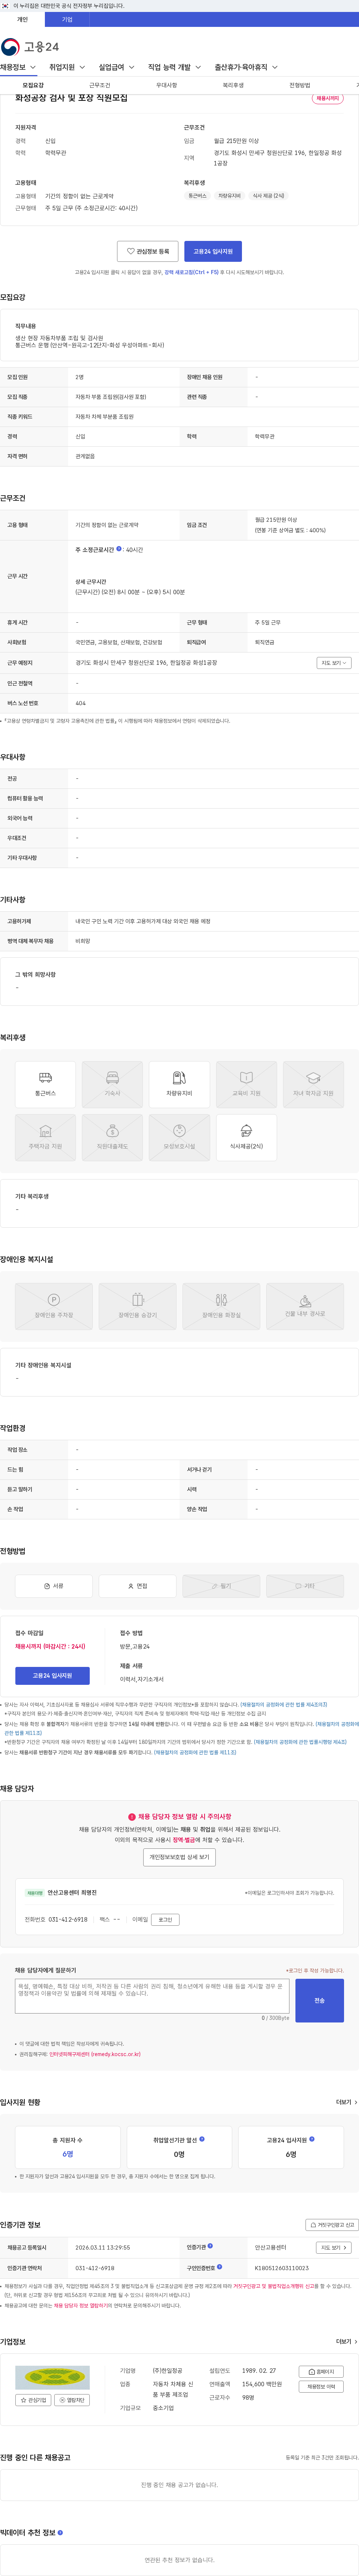Viewport: 359px width, 2576px height.
Task: Open the 인터넷피해구제센터 link
Action: (x=95, y=2054)
